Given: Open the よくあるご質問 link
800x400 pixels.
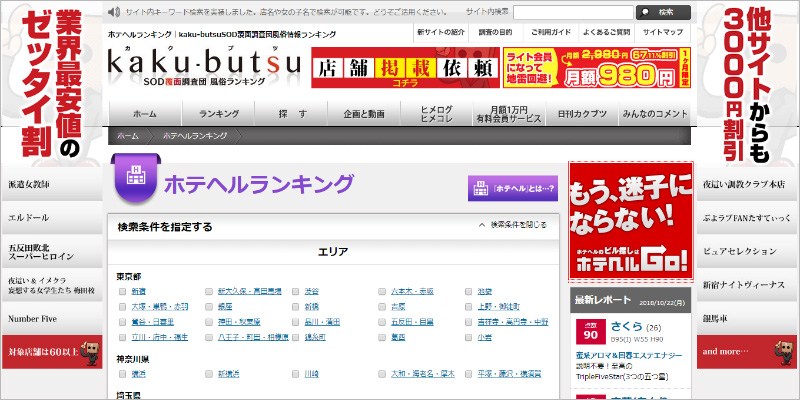Looking at the screenshot, I should pos(607,32).
